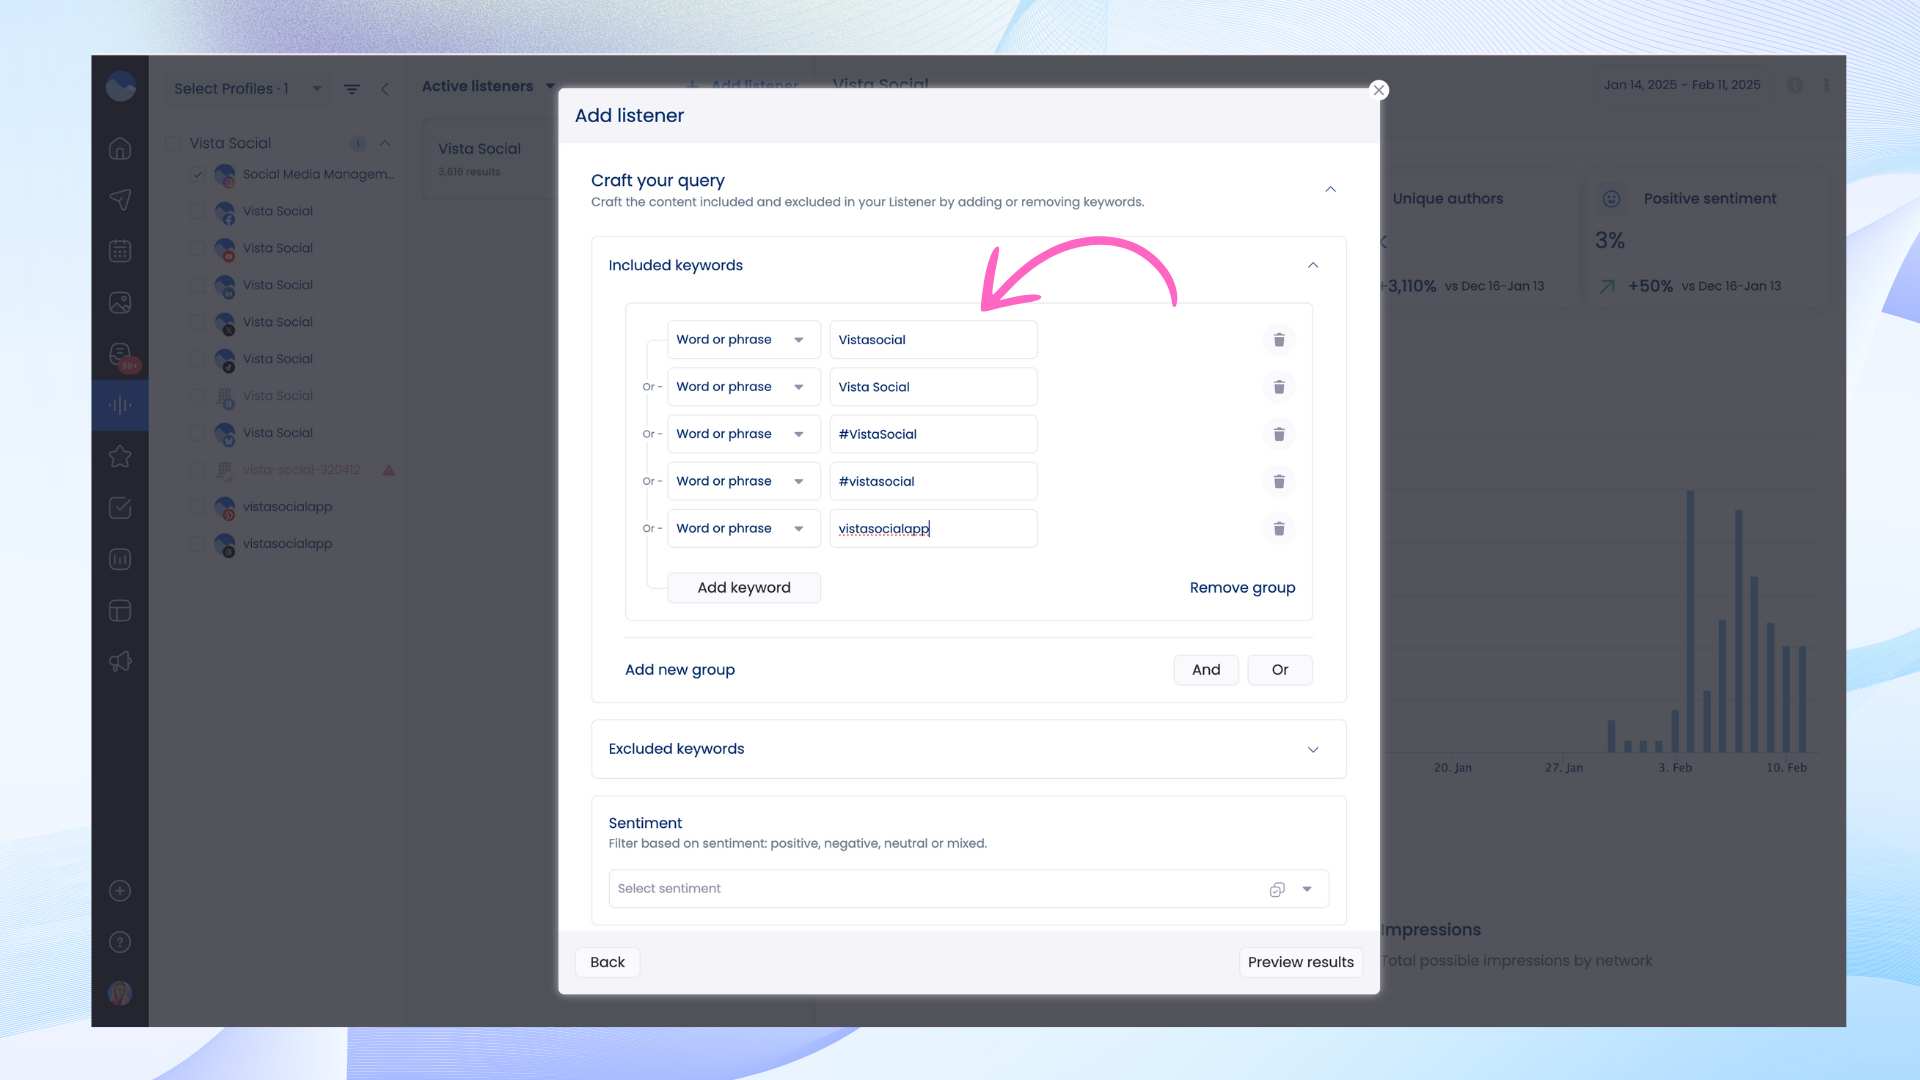Click the Preview results button
This screenshot has height=1080, width=1920.
(1300, 962)
